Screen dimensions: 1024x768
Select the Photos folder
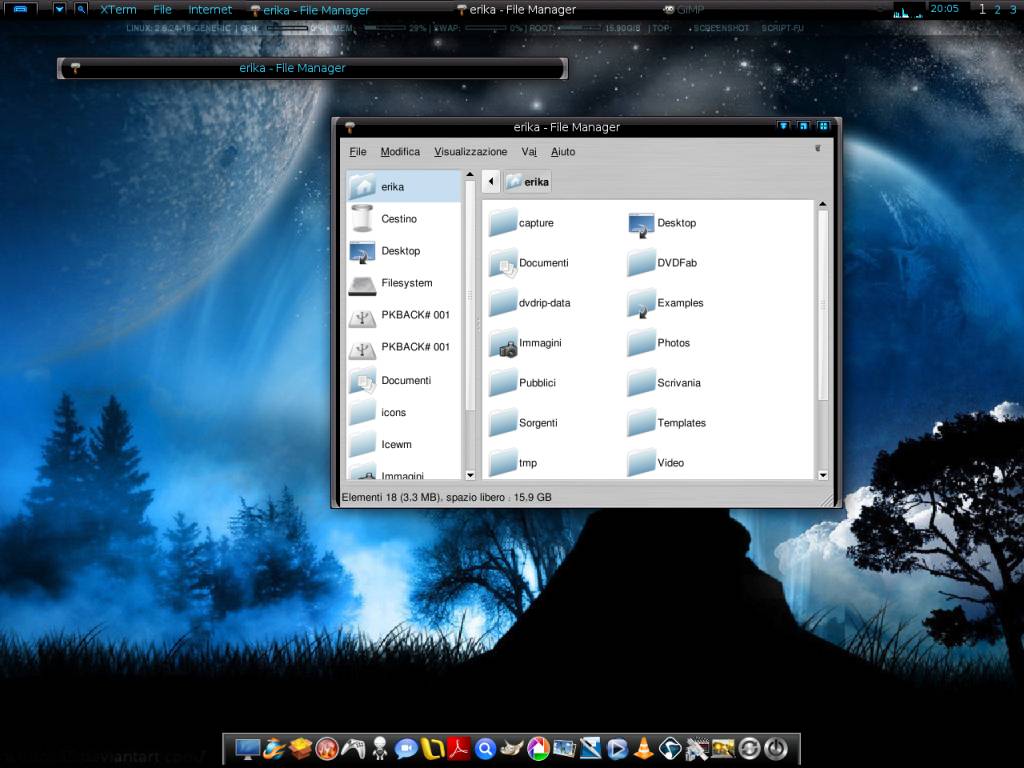pos(659,343)
